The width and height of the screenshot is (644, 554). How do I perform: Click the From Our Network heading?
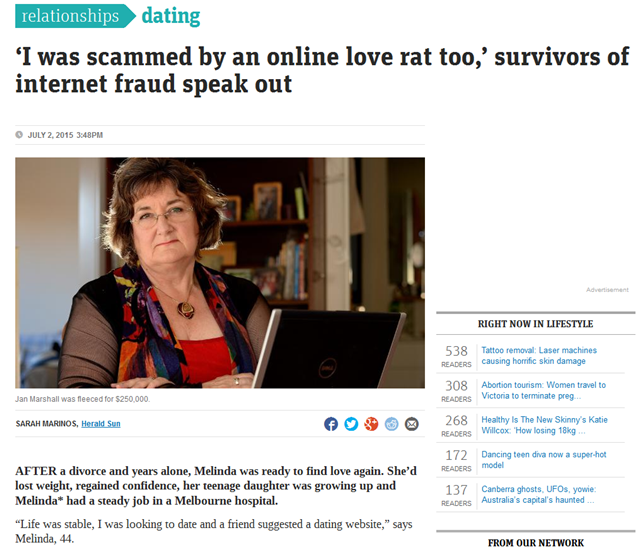tap(536, 543)
